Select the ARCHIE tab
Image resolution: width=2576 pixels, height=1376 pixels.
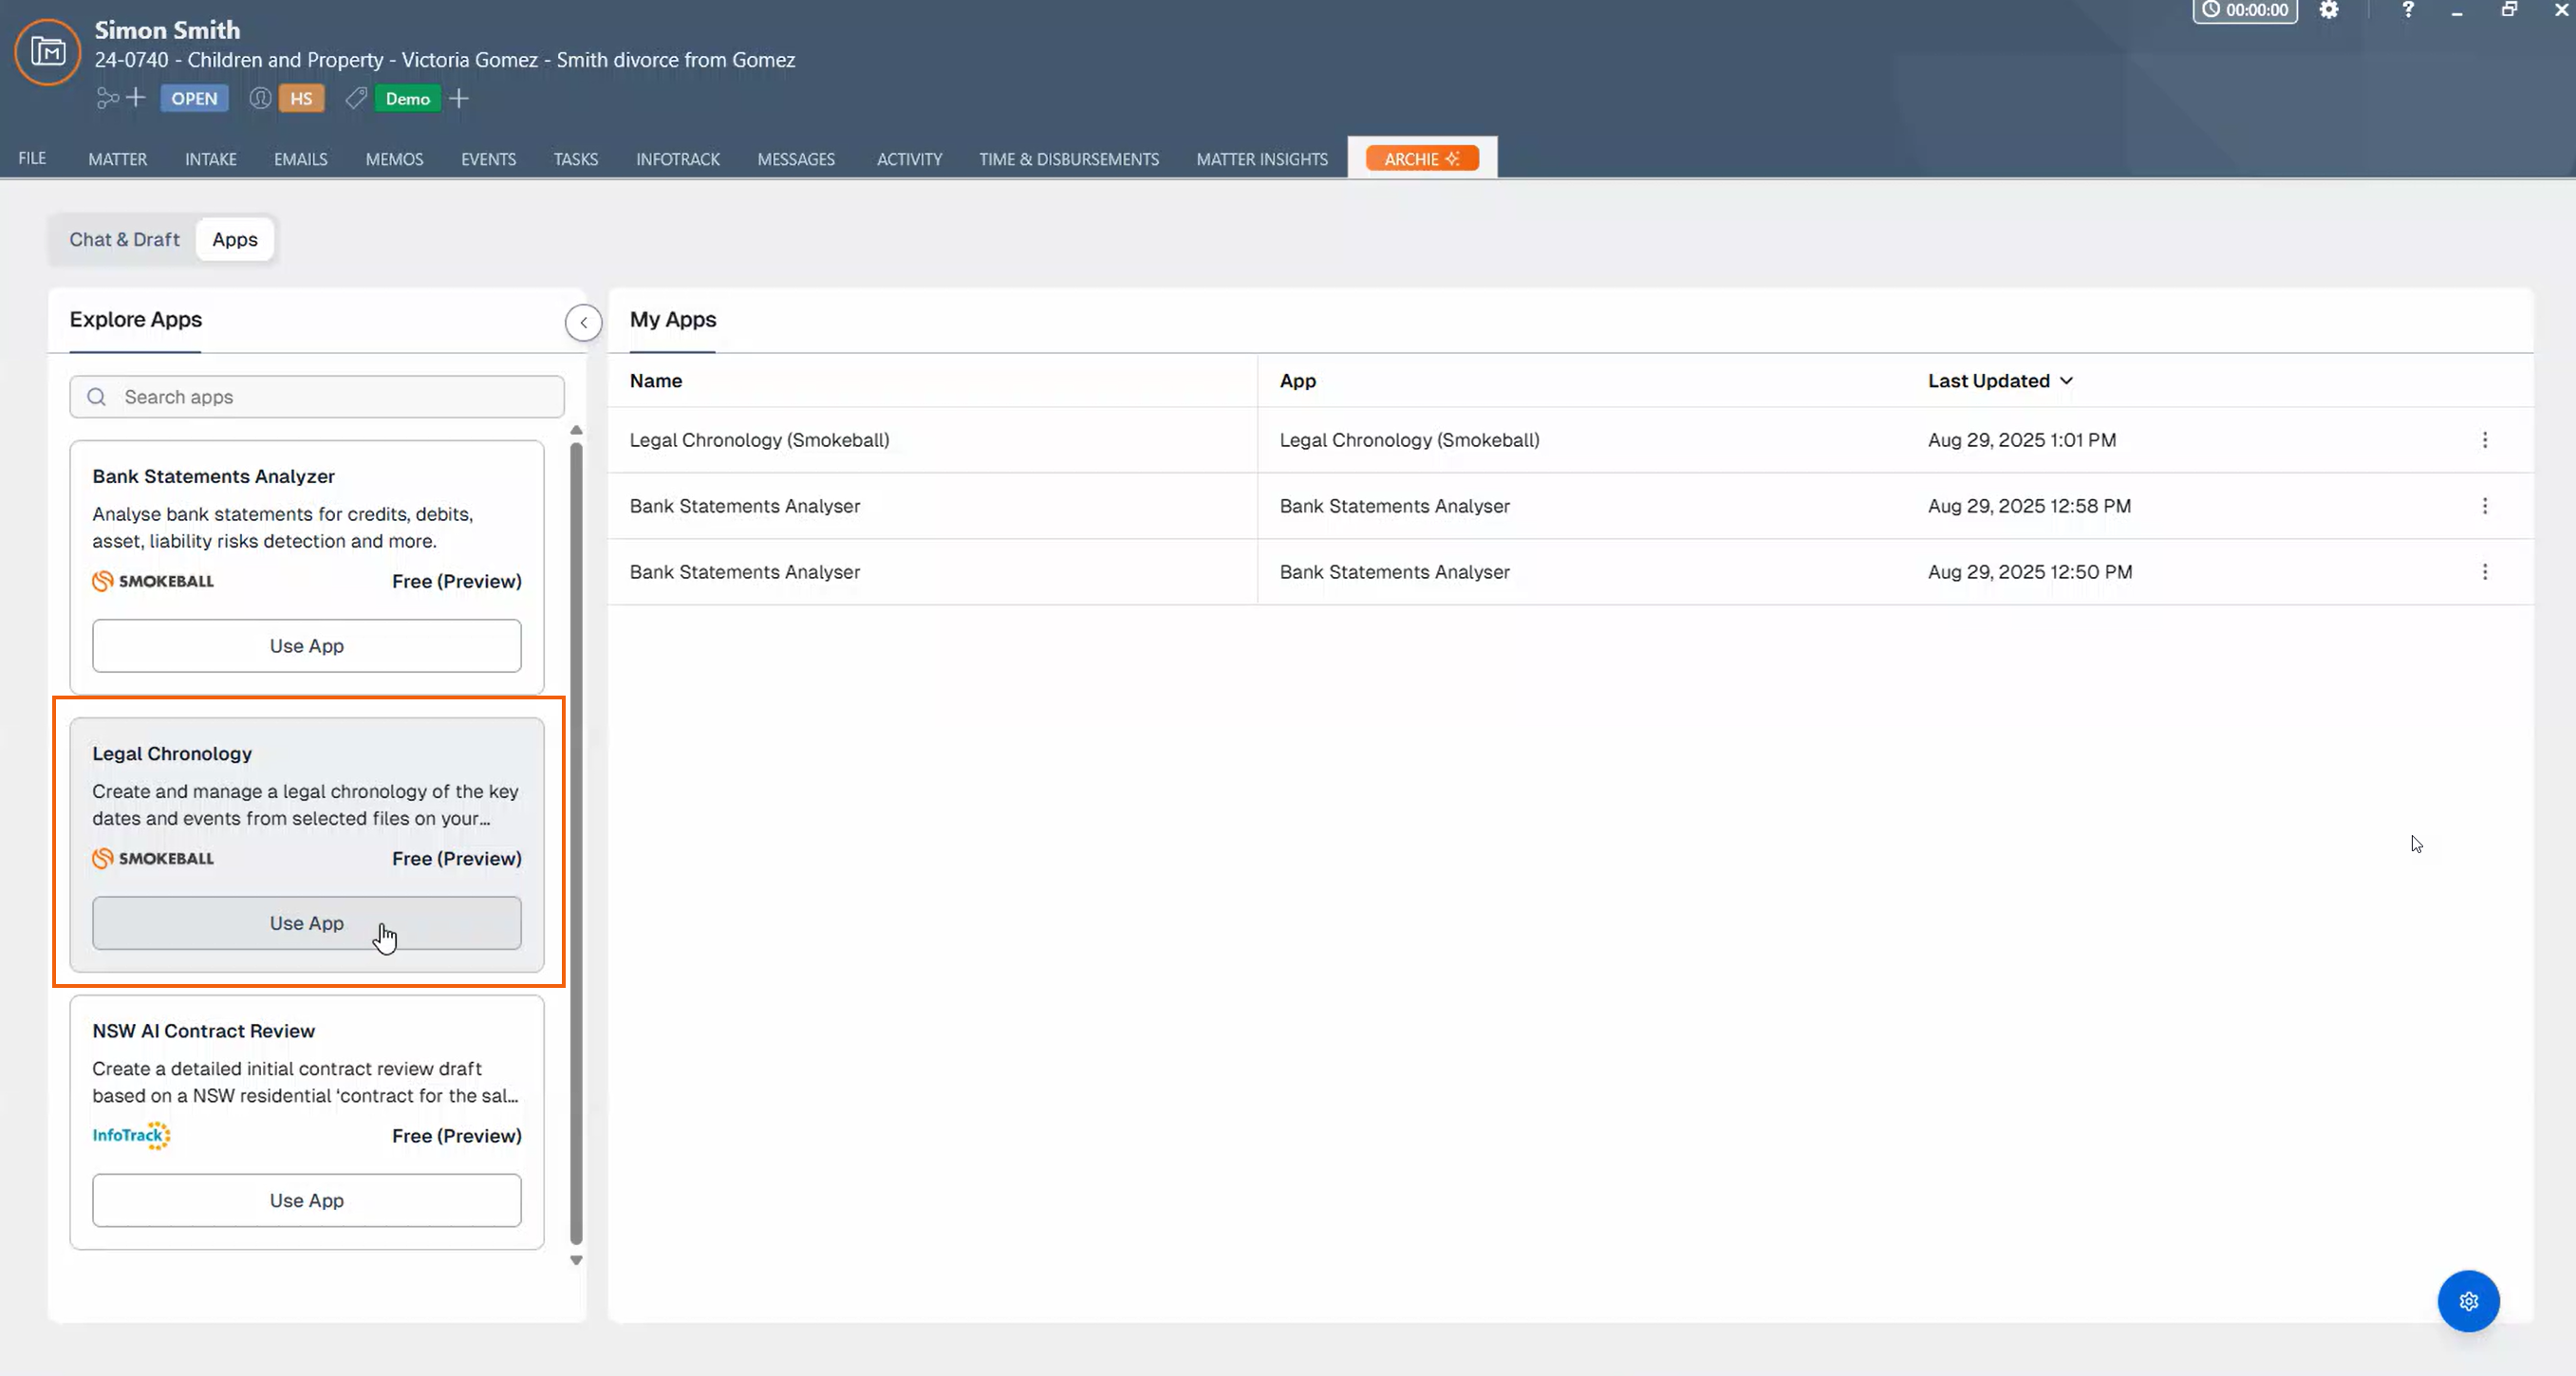1422,159
